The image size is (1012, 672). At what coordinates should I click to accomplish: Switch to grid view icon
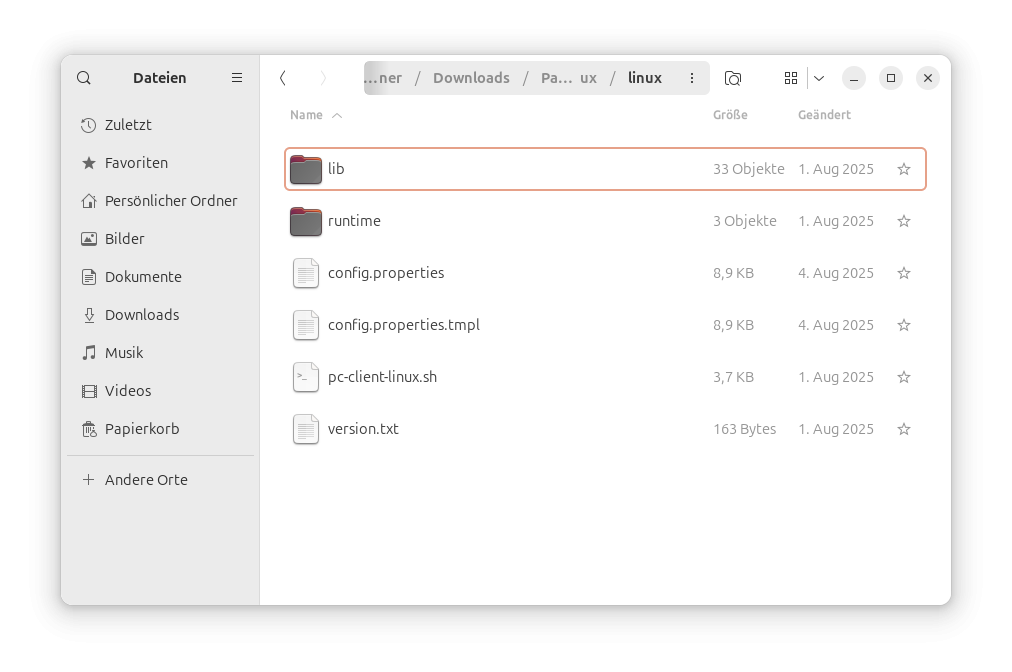(791, 78)
